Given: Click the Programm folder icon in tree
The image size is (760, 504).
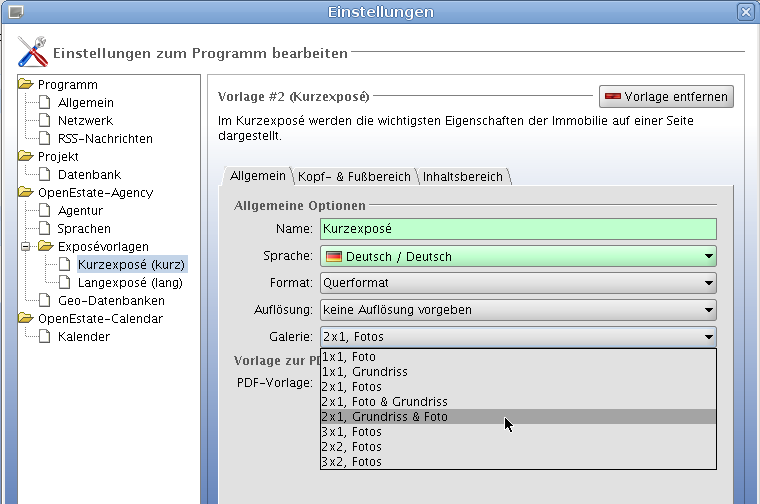Looking at the screenshot, I should [26, 85].
